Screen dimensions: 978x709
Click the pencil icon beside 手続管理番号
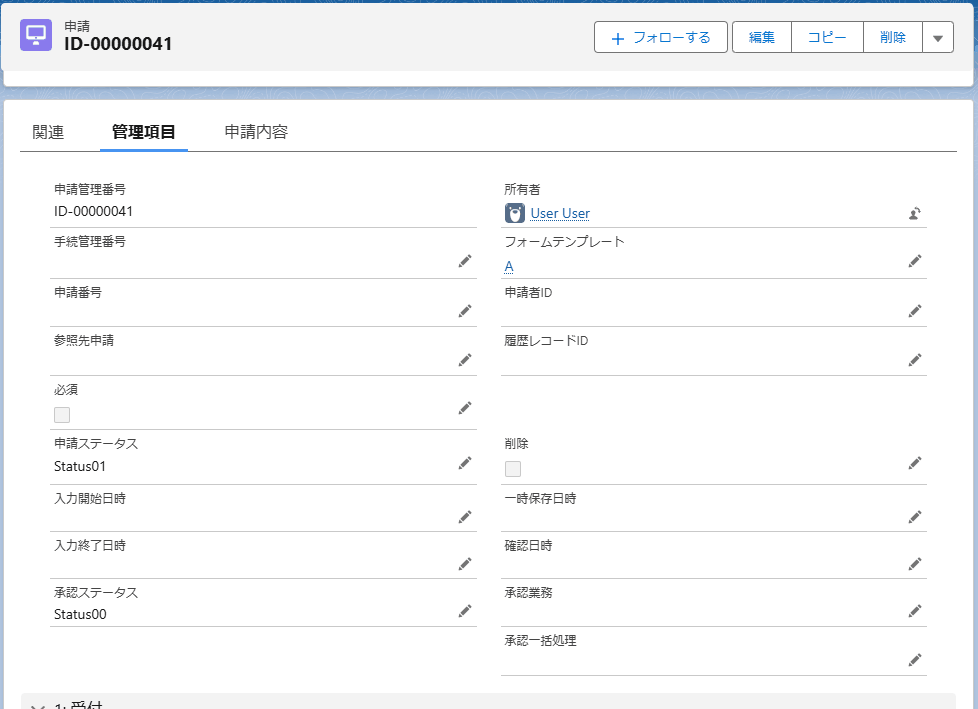click(x=464, y=261)
